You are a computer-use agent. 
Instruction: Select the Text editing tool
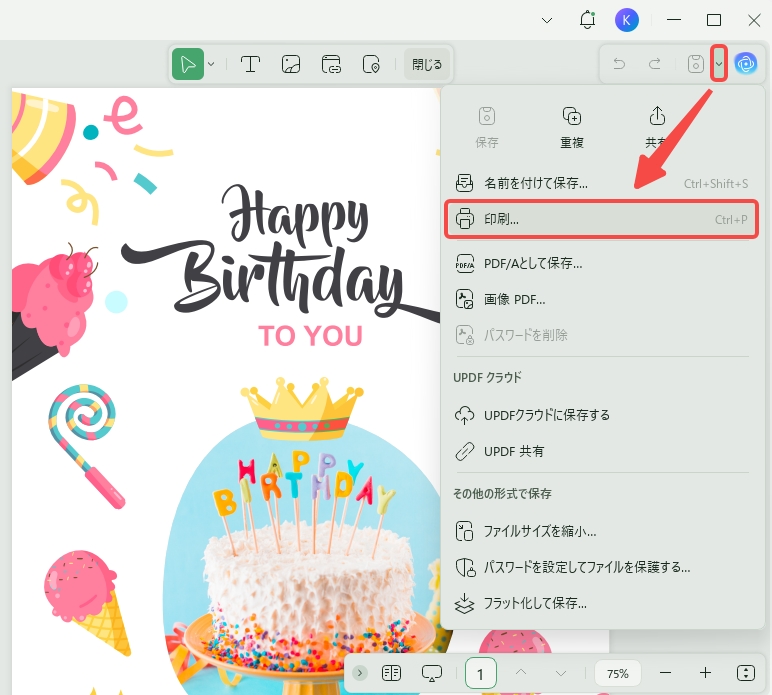coord(250,64)
